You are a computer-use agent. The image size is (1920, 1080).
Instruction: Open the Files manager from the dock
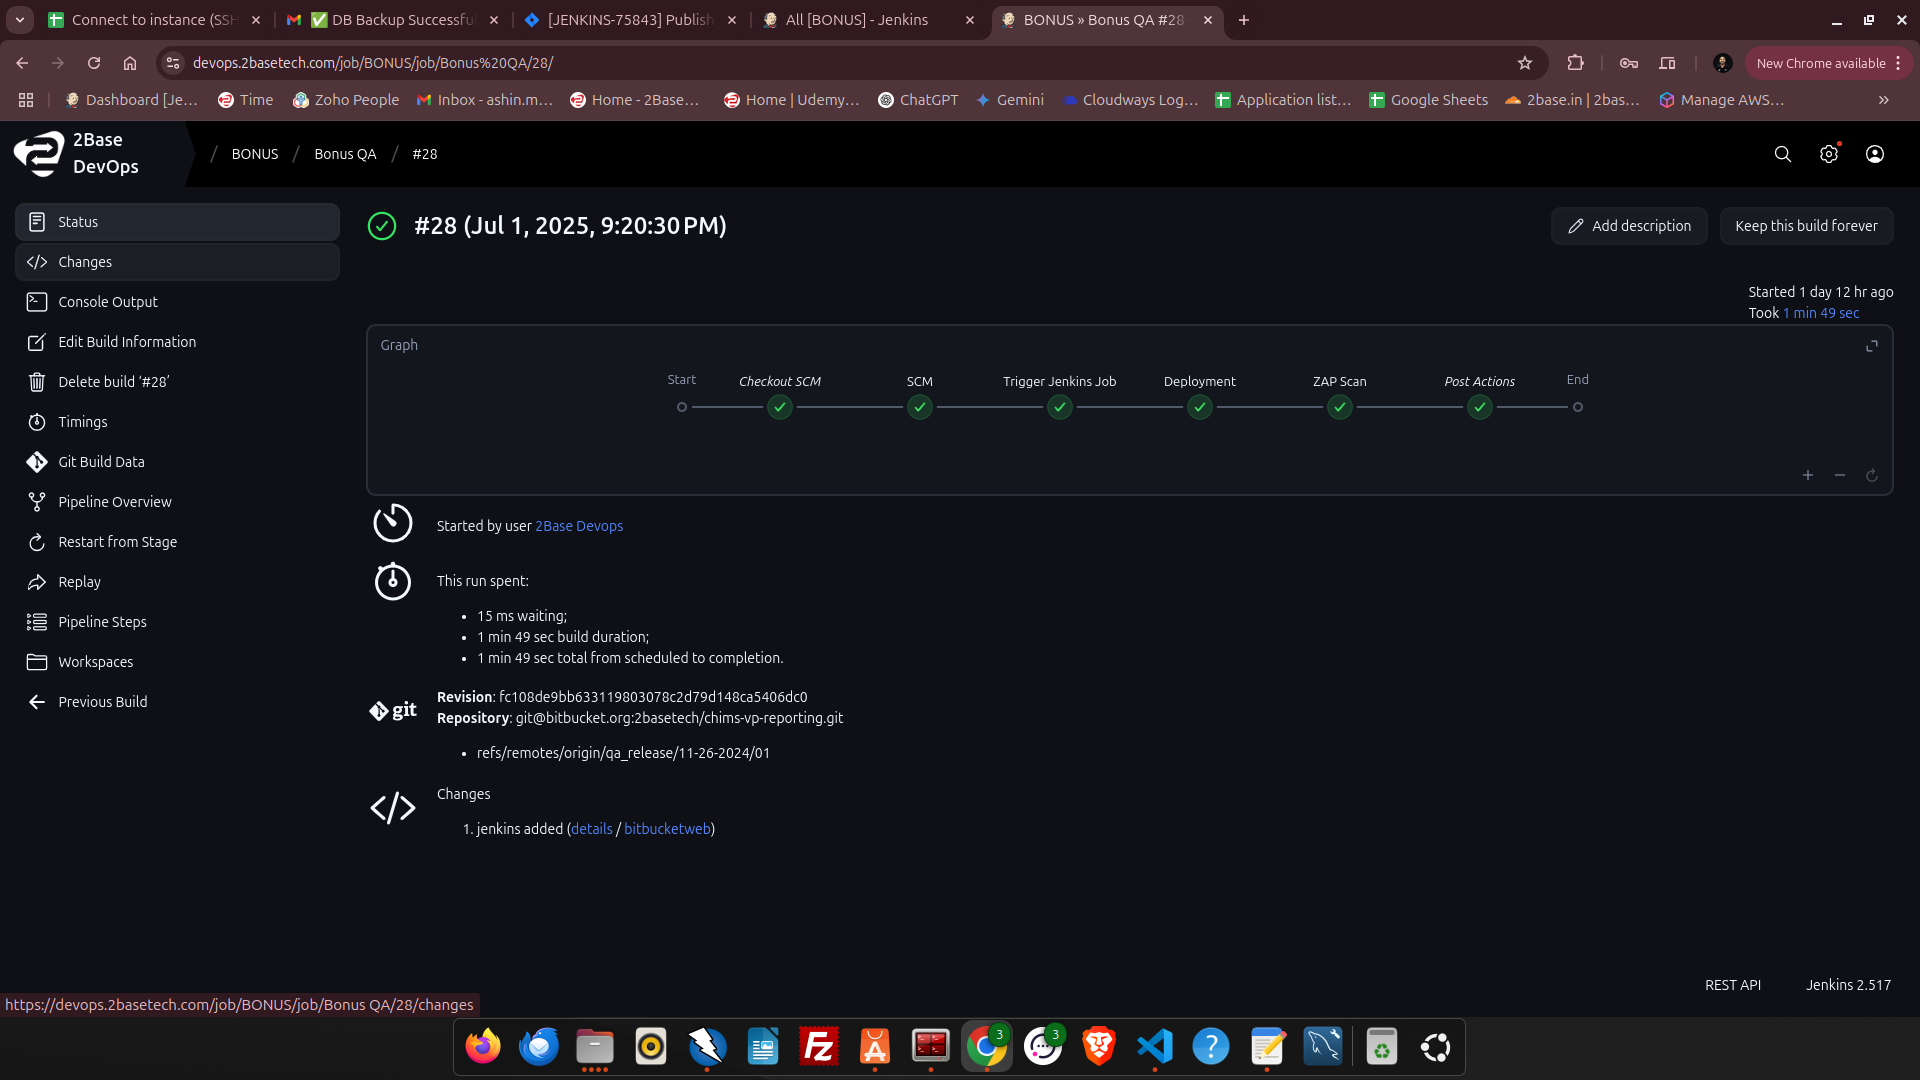[595, 1047]
